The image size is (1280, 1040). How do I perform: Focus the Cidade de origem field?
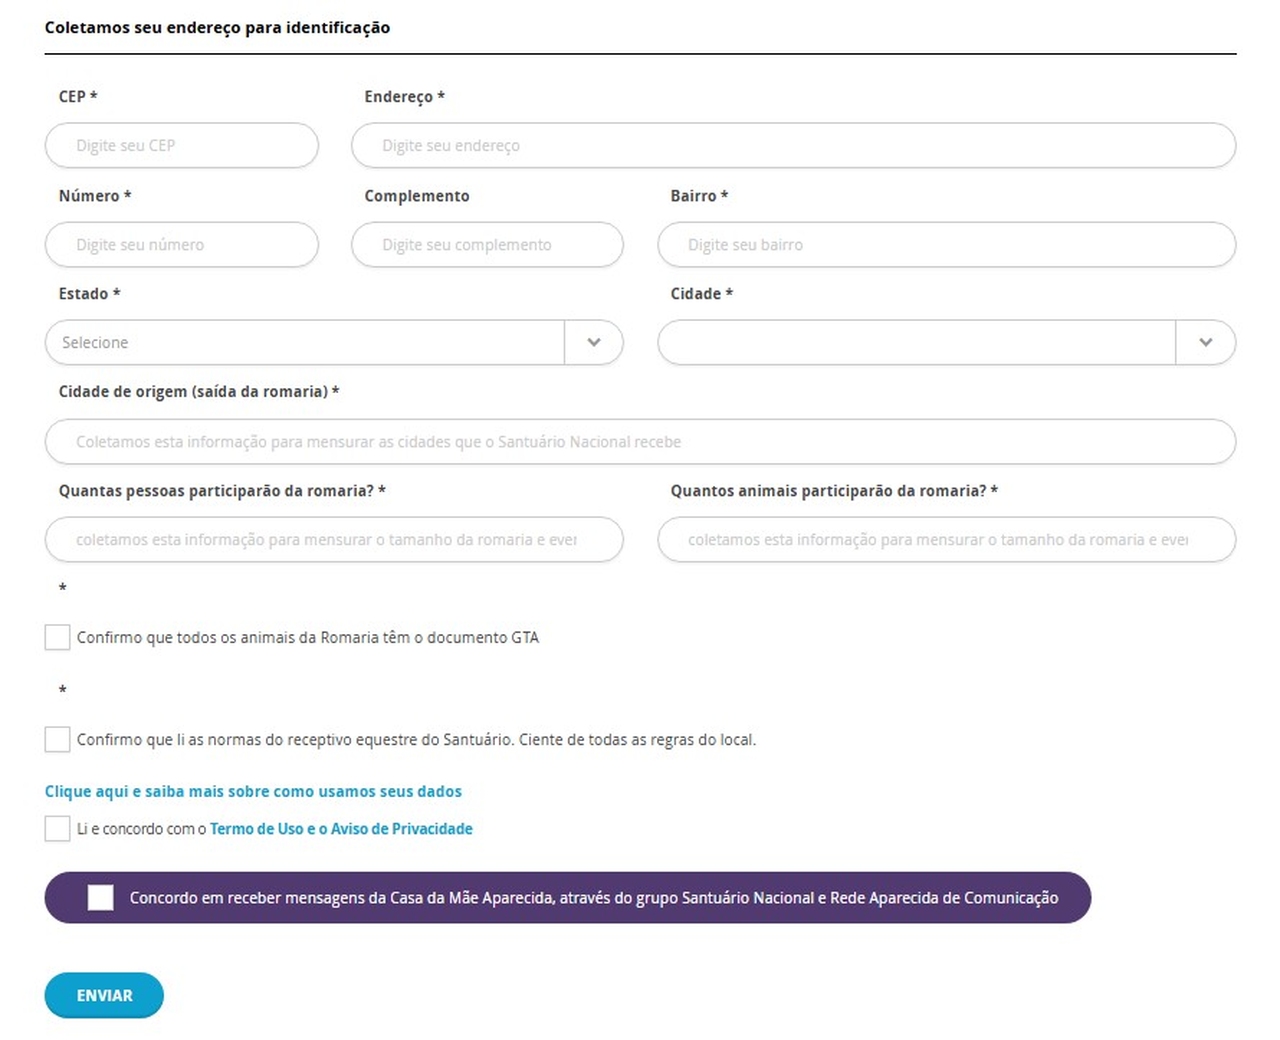click(640, 442)
